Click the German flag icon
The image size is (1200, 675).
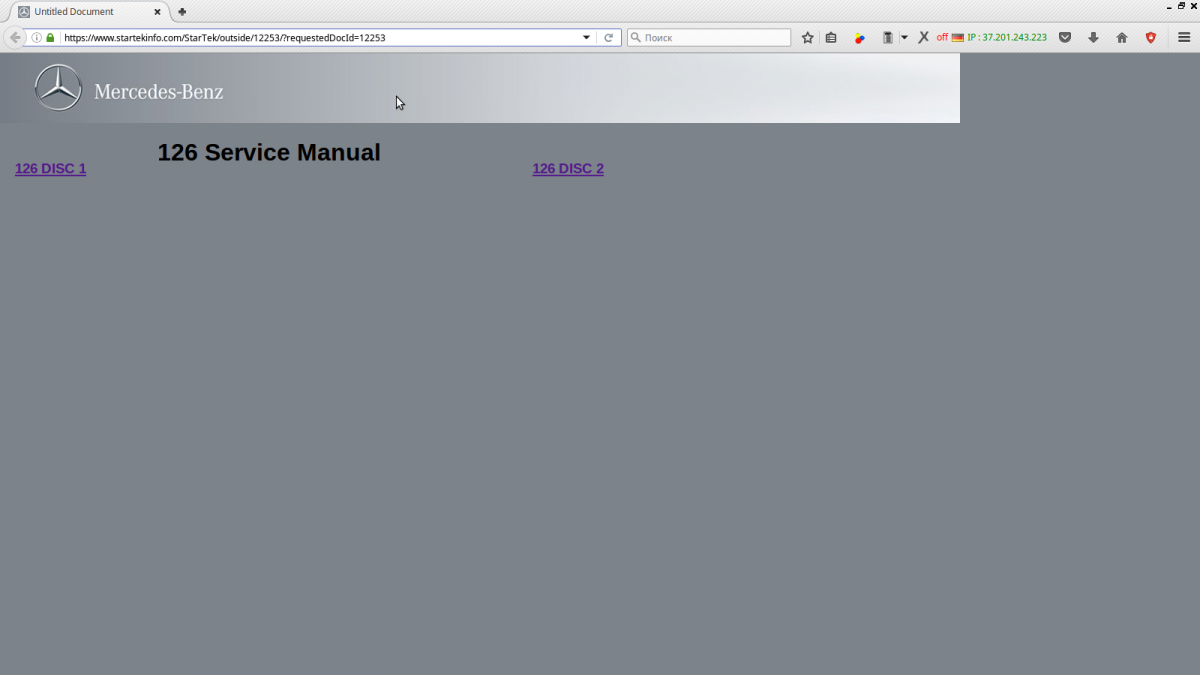tap(957, 38)
